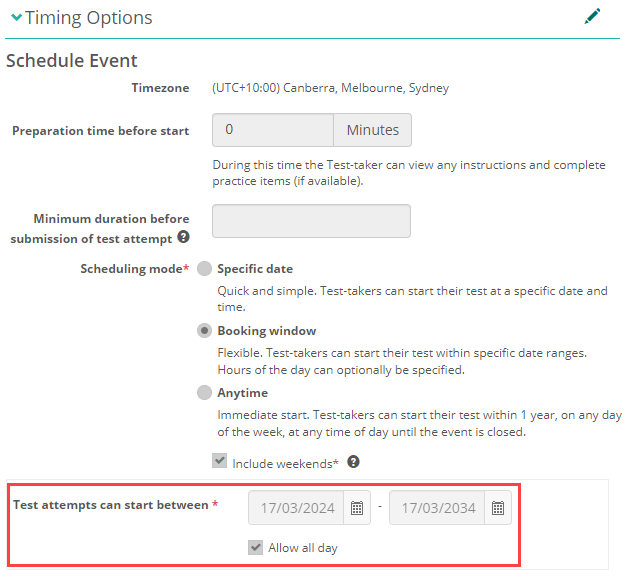Collapse the Timing Options section chevron
This screenshot has width=629, height=579.
click(15, 18)
